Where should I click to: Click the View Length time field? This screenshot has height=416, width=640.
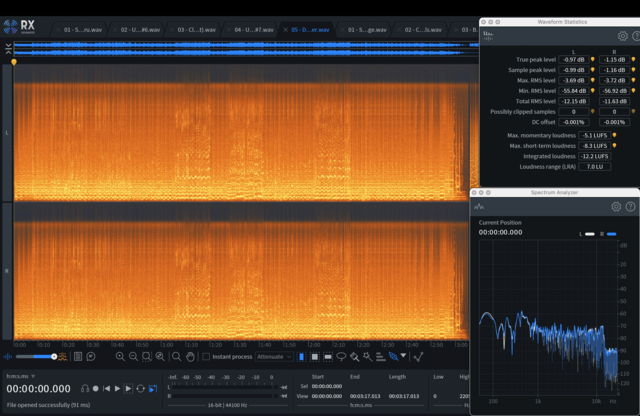pyautogui.click(x=404, y=396)
